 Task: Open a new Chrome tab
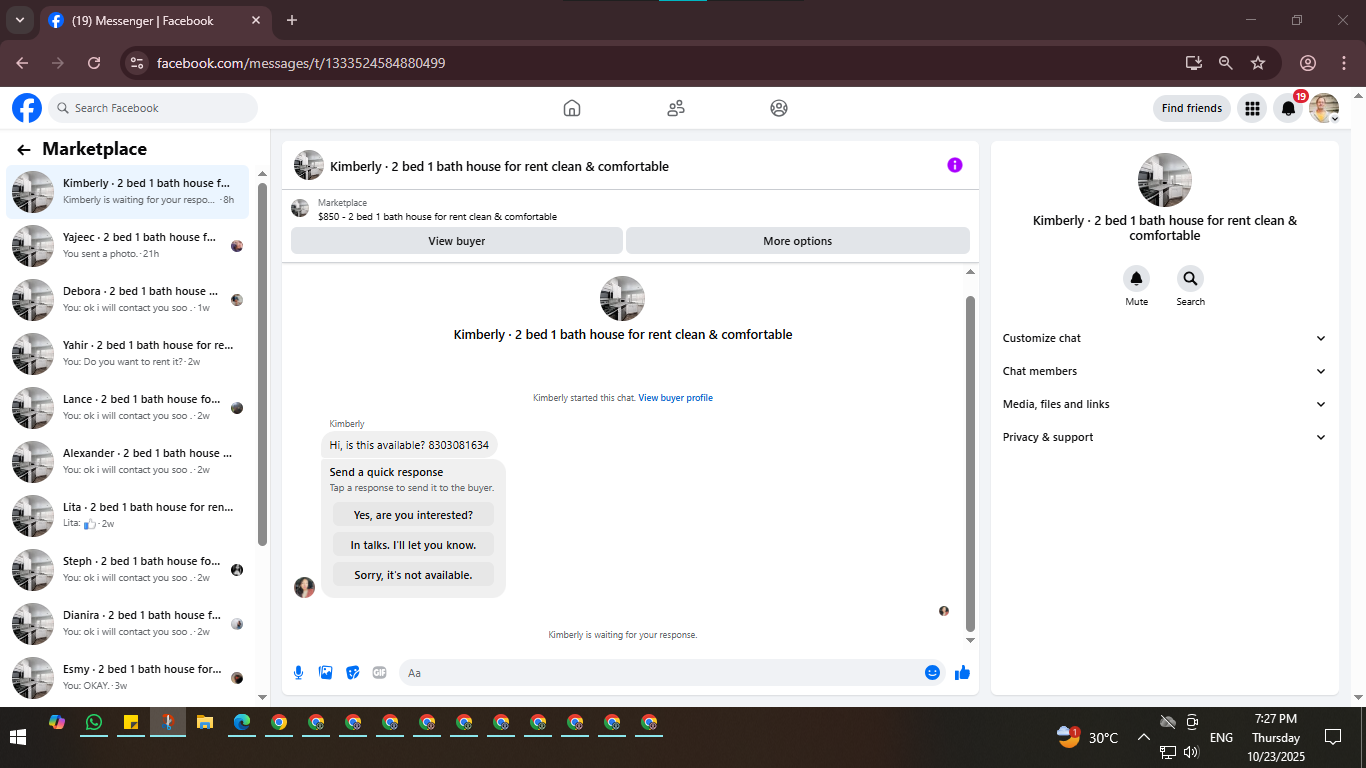pyautogui.click(x=292, y=20)
